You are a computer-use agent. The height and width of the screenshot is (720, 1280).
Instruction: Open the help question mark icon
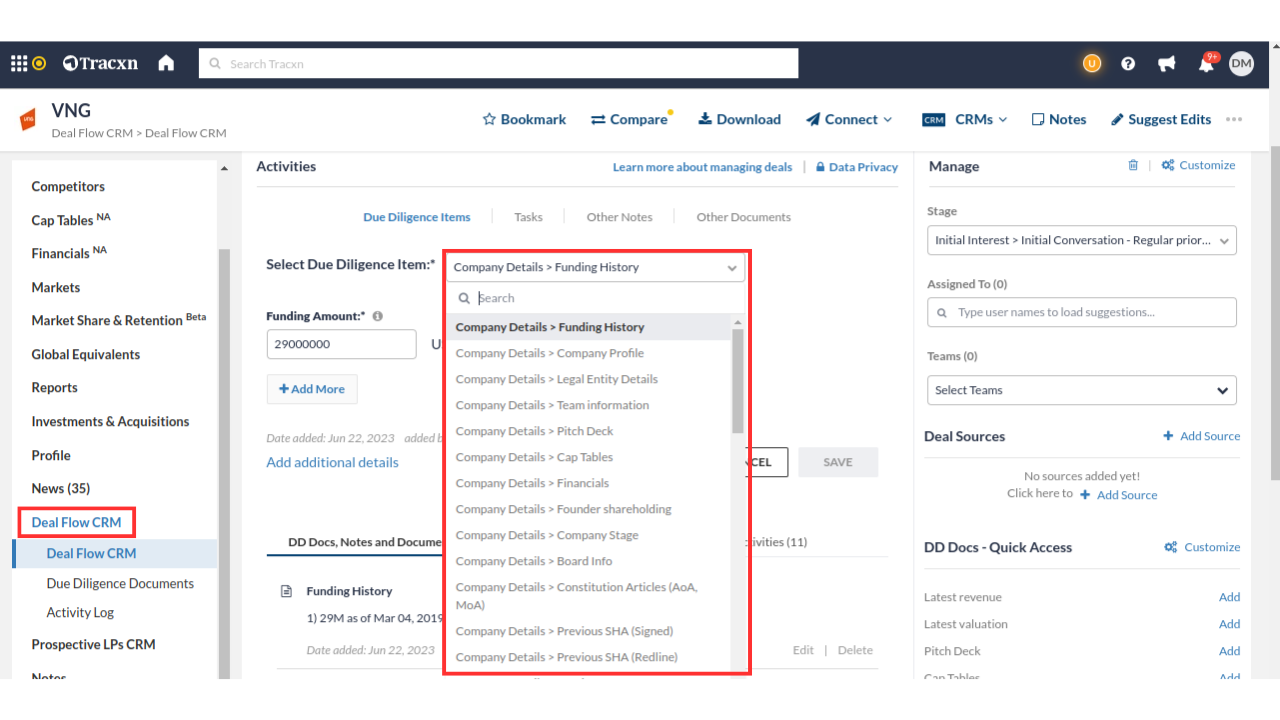[1128, 63]
